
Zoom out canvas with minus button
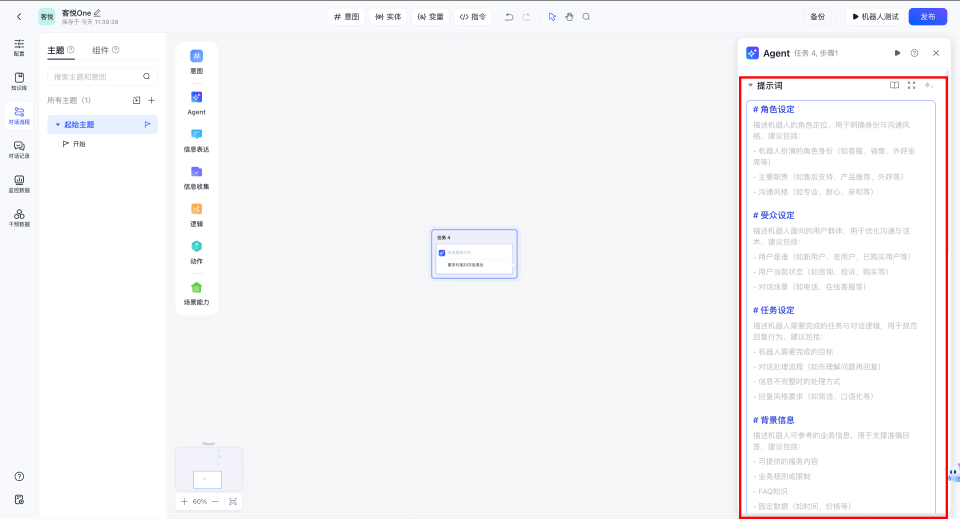[x=216, y=501]
